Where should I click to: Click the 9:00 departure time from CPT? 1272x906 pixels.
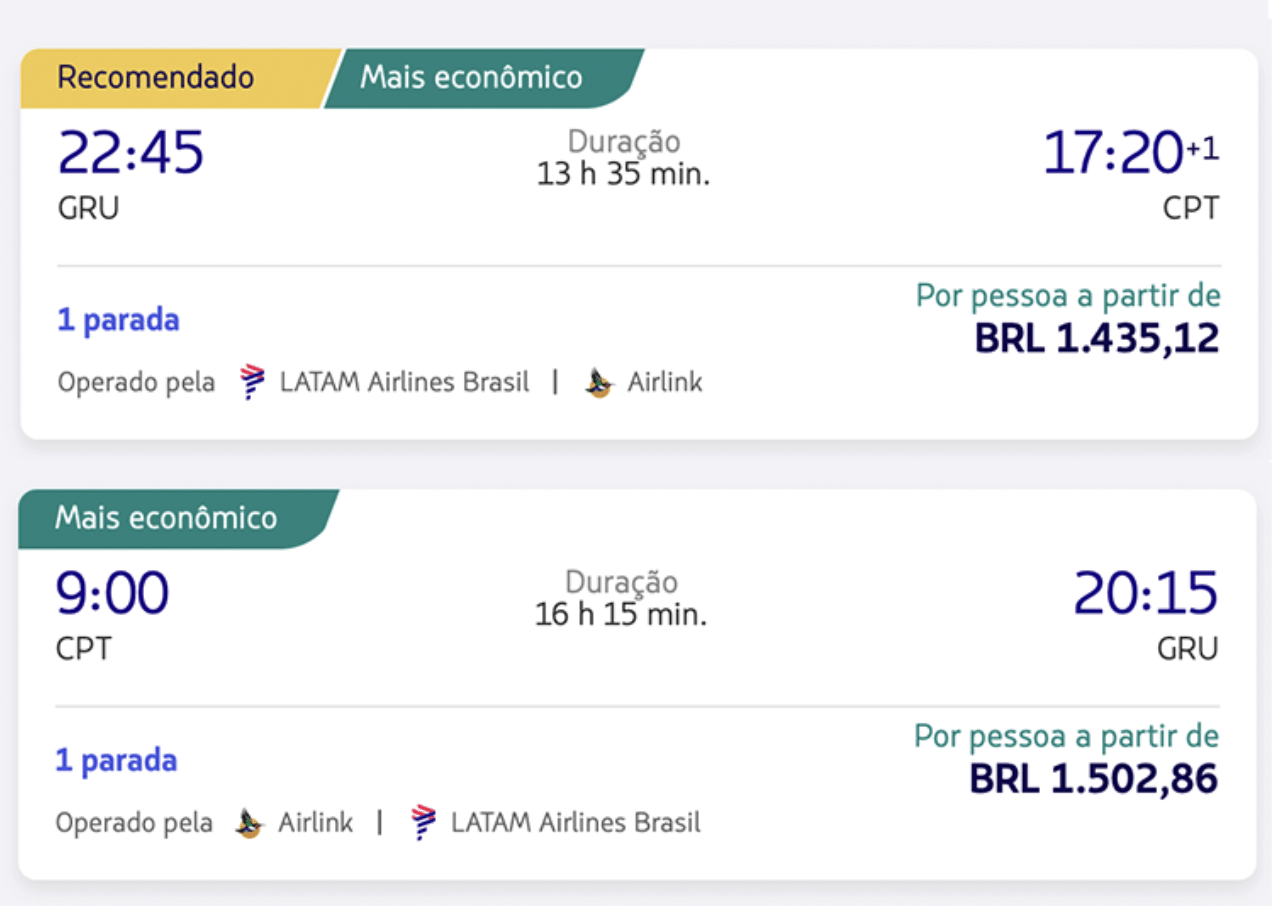(x=112, y=593)
